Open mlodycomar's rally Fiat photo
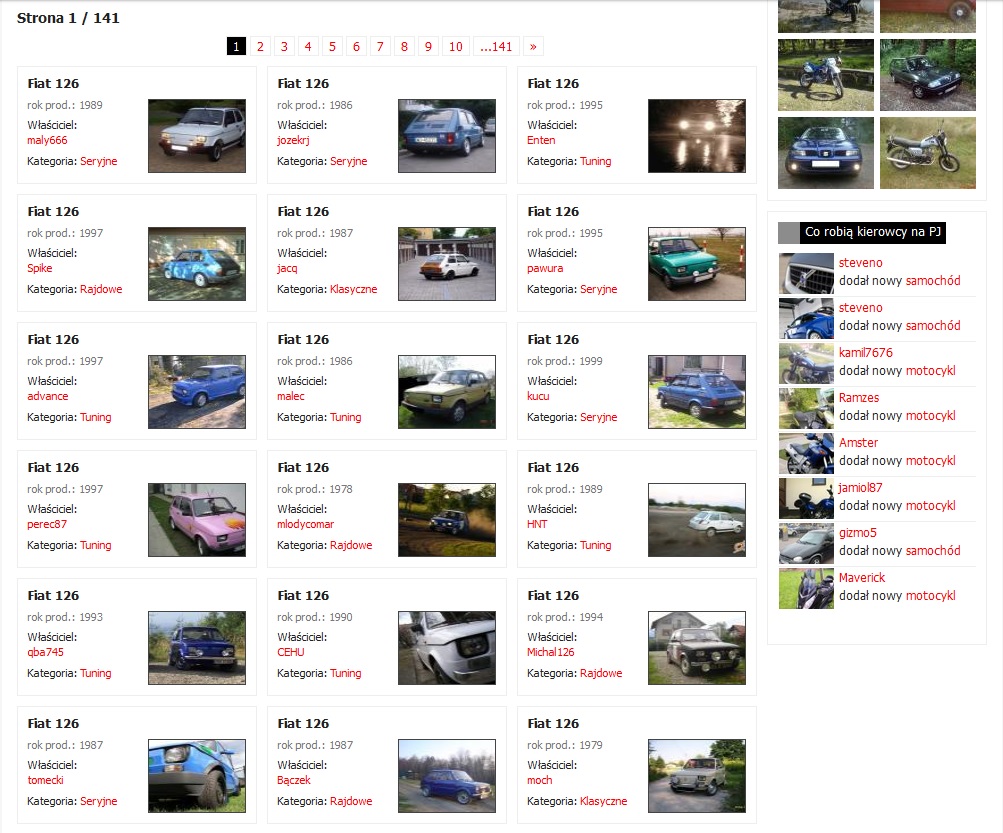This screenshot has width=1003, height=833. [x=447, y=520]
